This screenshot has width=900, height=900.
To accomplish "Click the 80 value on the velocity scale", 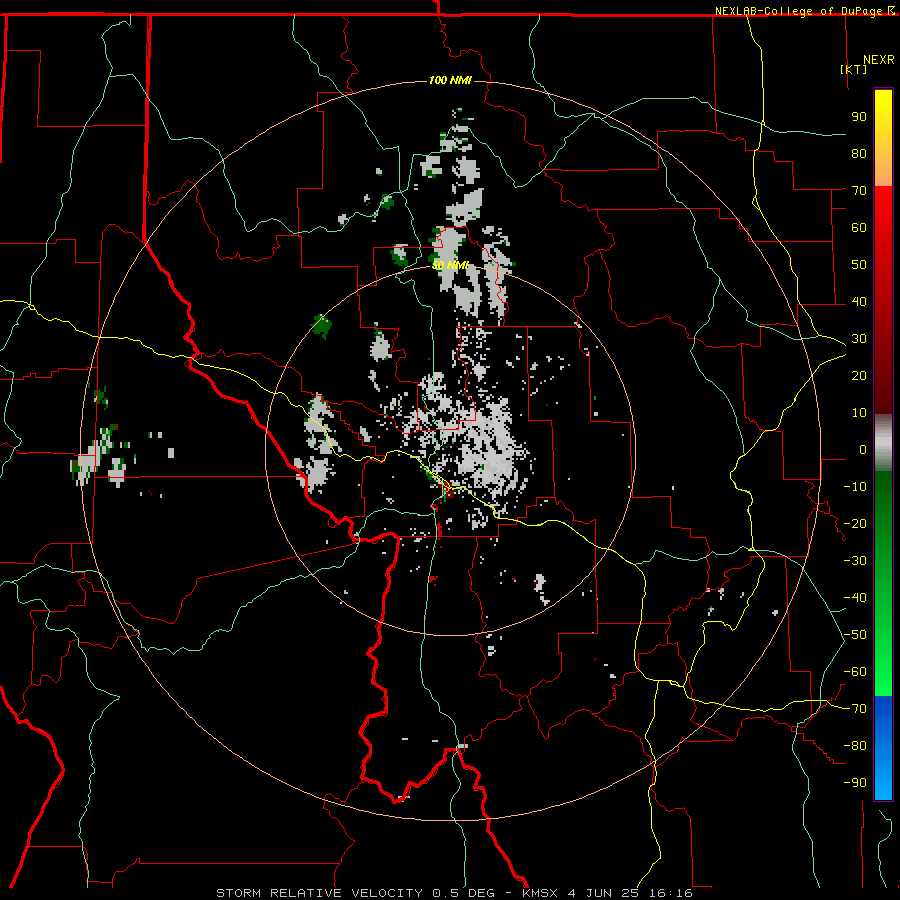I will 859,153.
